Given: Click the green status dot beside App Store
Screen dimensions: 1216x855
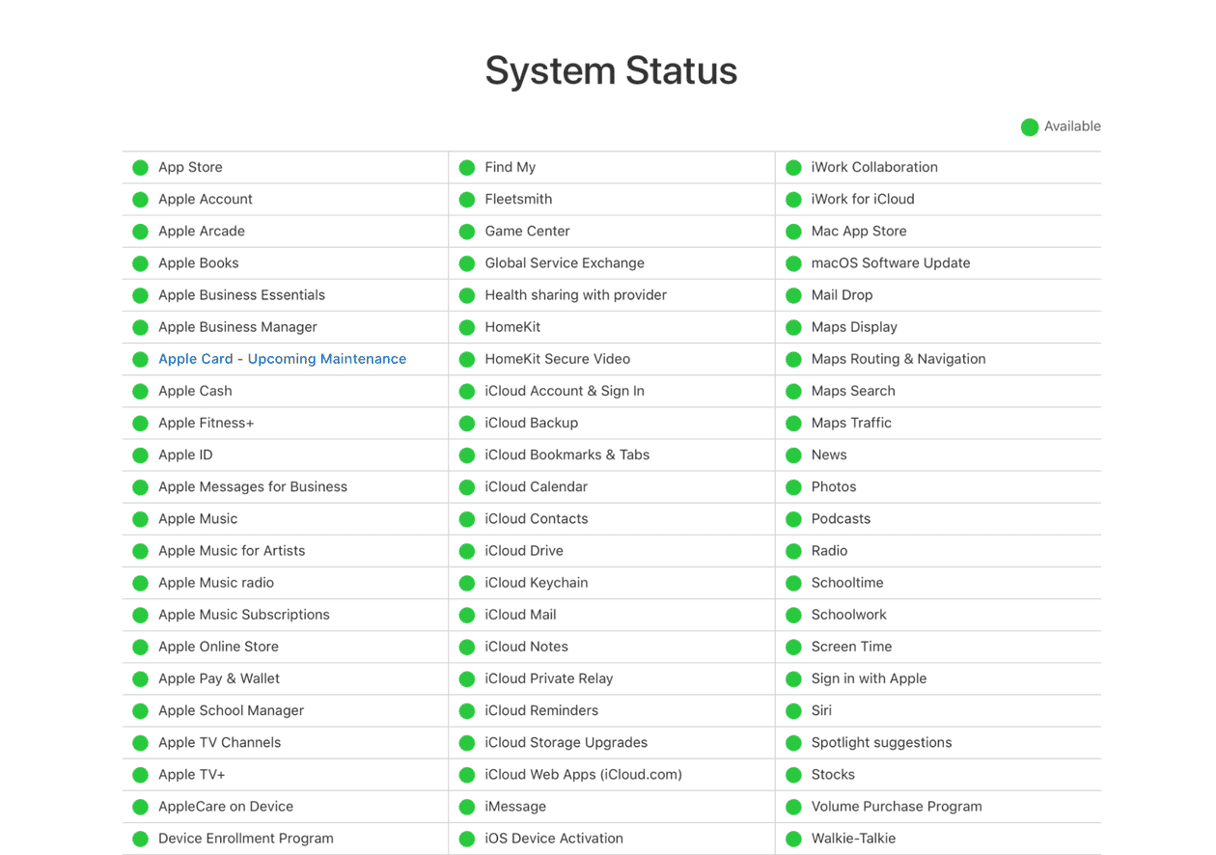Looking at the screenshot, I should pyautogui.click(x=140, y=168).
